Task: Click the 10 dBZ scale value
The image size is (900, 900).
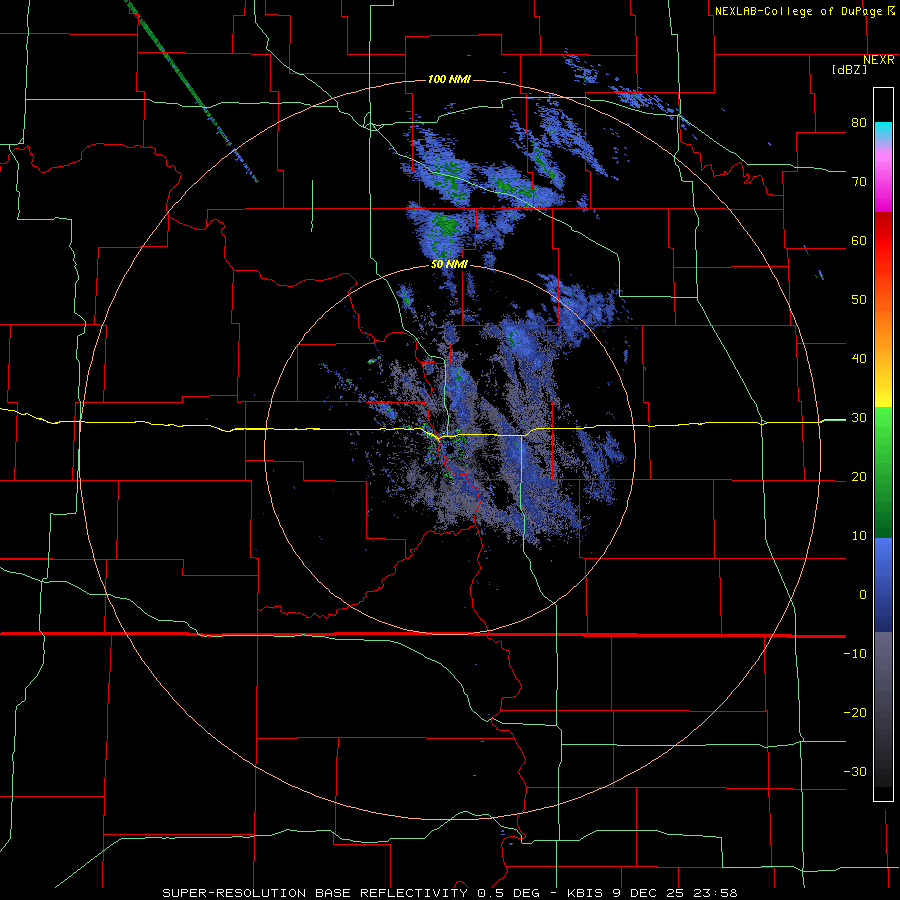Action: click(x=859, y=536)
